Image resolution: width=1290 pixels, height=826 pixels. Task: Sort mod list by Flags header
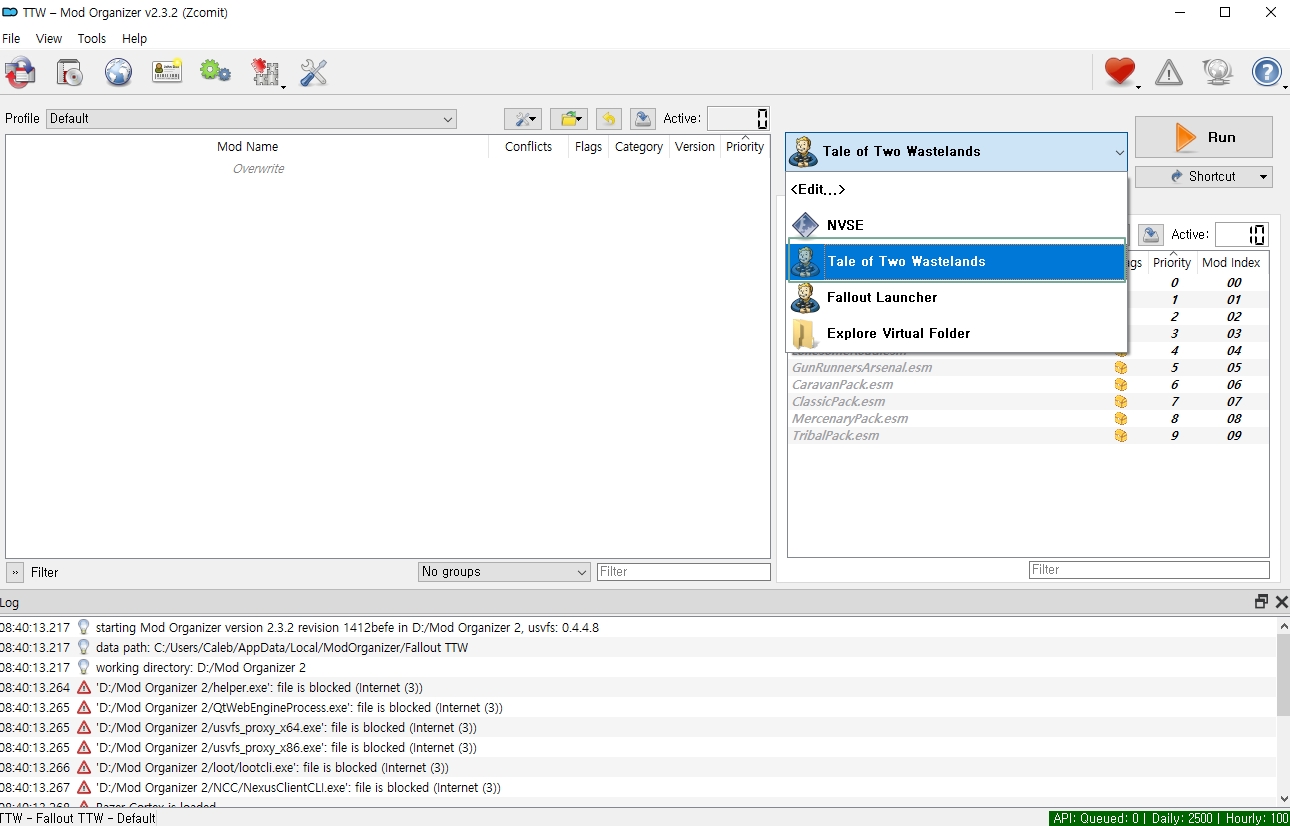[589, 147]
